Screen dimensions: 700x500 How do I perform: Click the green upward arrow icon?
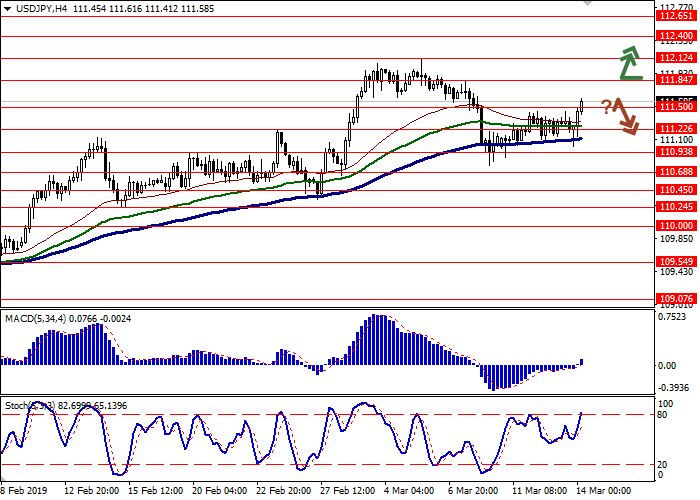629,63
